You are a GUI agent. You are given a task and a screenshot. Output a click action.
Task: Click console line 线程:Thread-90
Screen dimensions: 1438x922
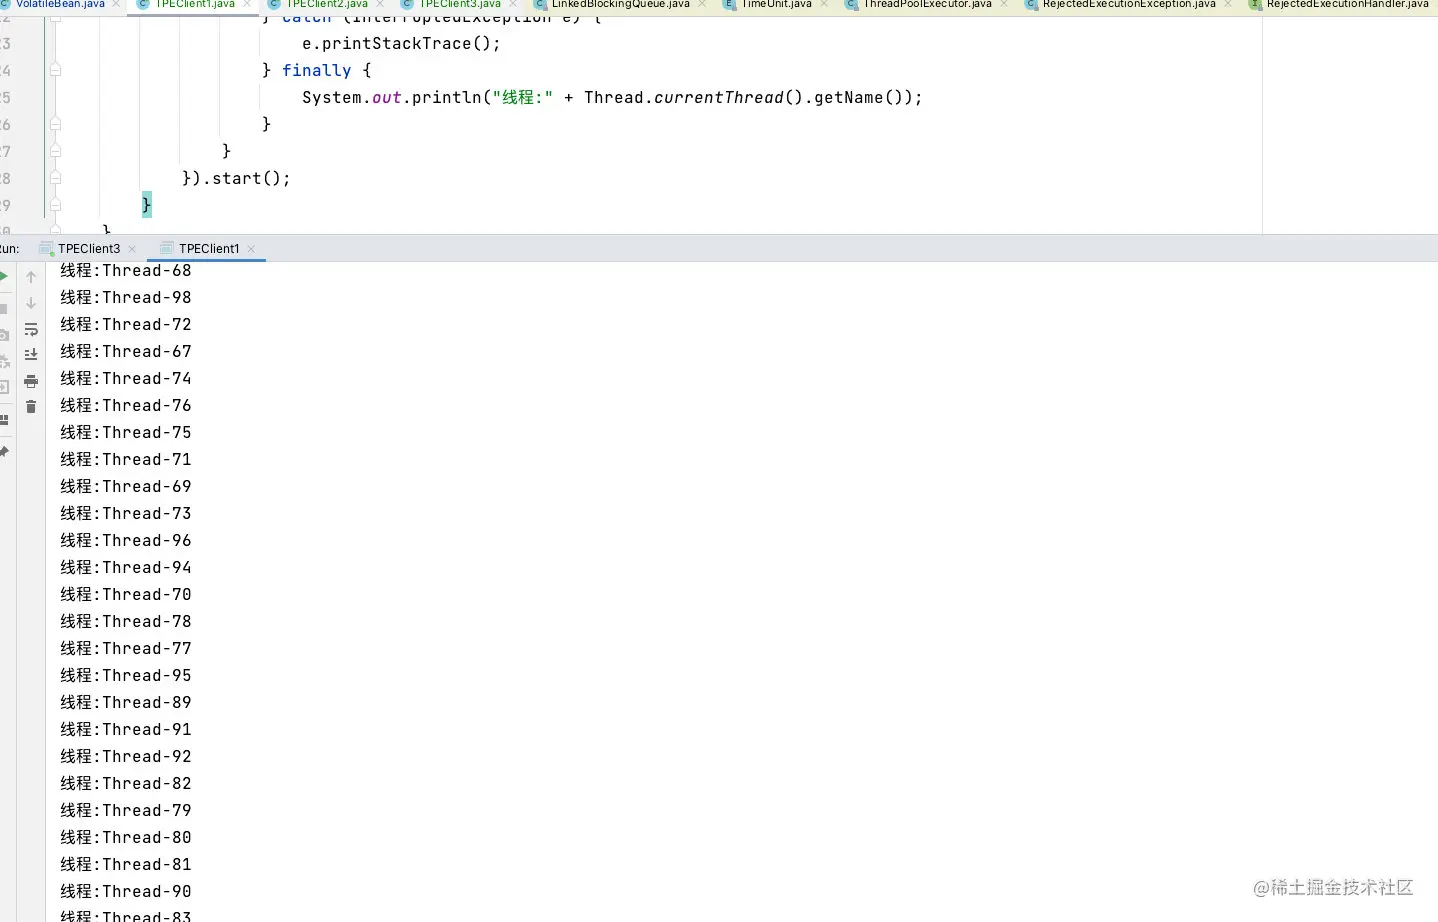pos(126,891)
